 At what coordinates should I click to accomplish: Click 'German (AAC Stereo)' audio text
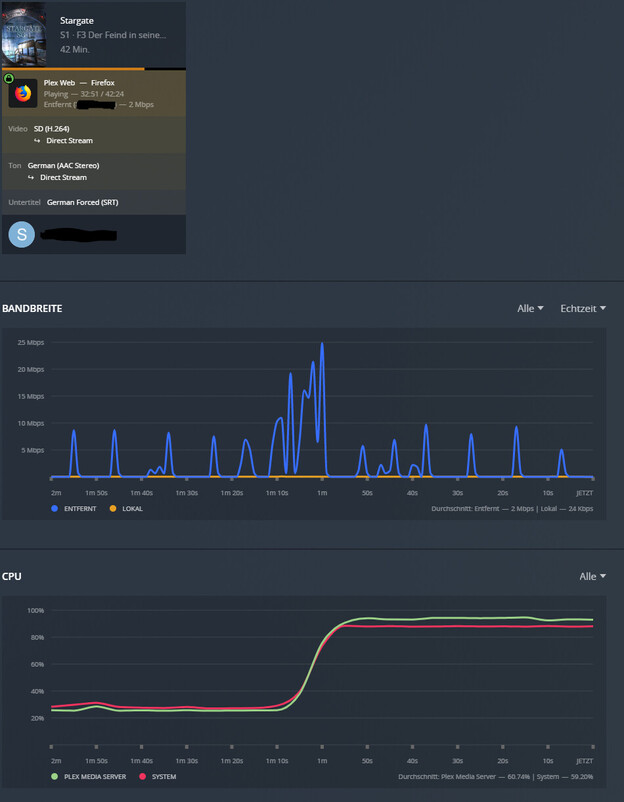63,165
